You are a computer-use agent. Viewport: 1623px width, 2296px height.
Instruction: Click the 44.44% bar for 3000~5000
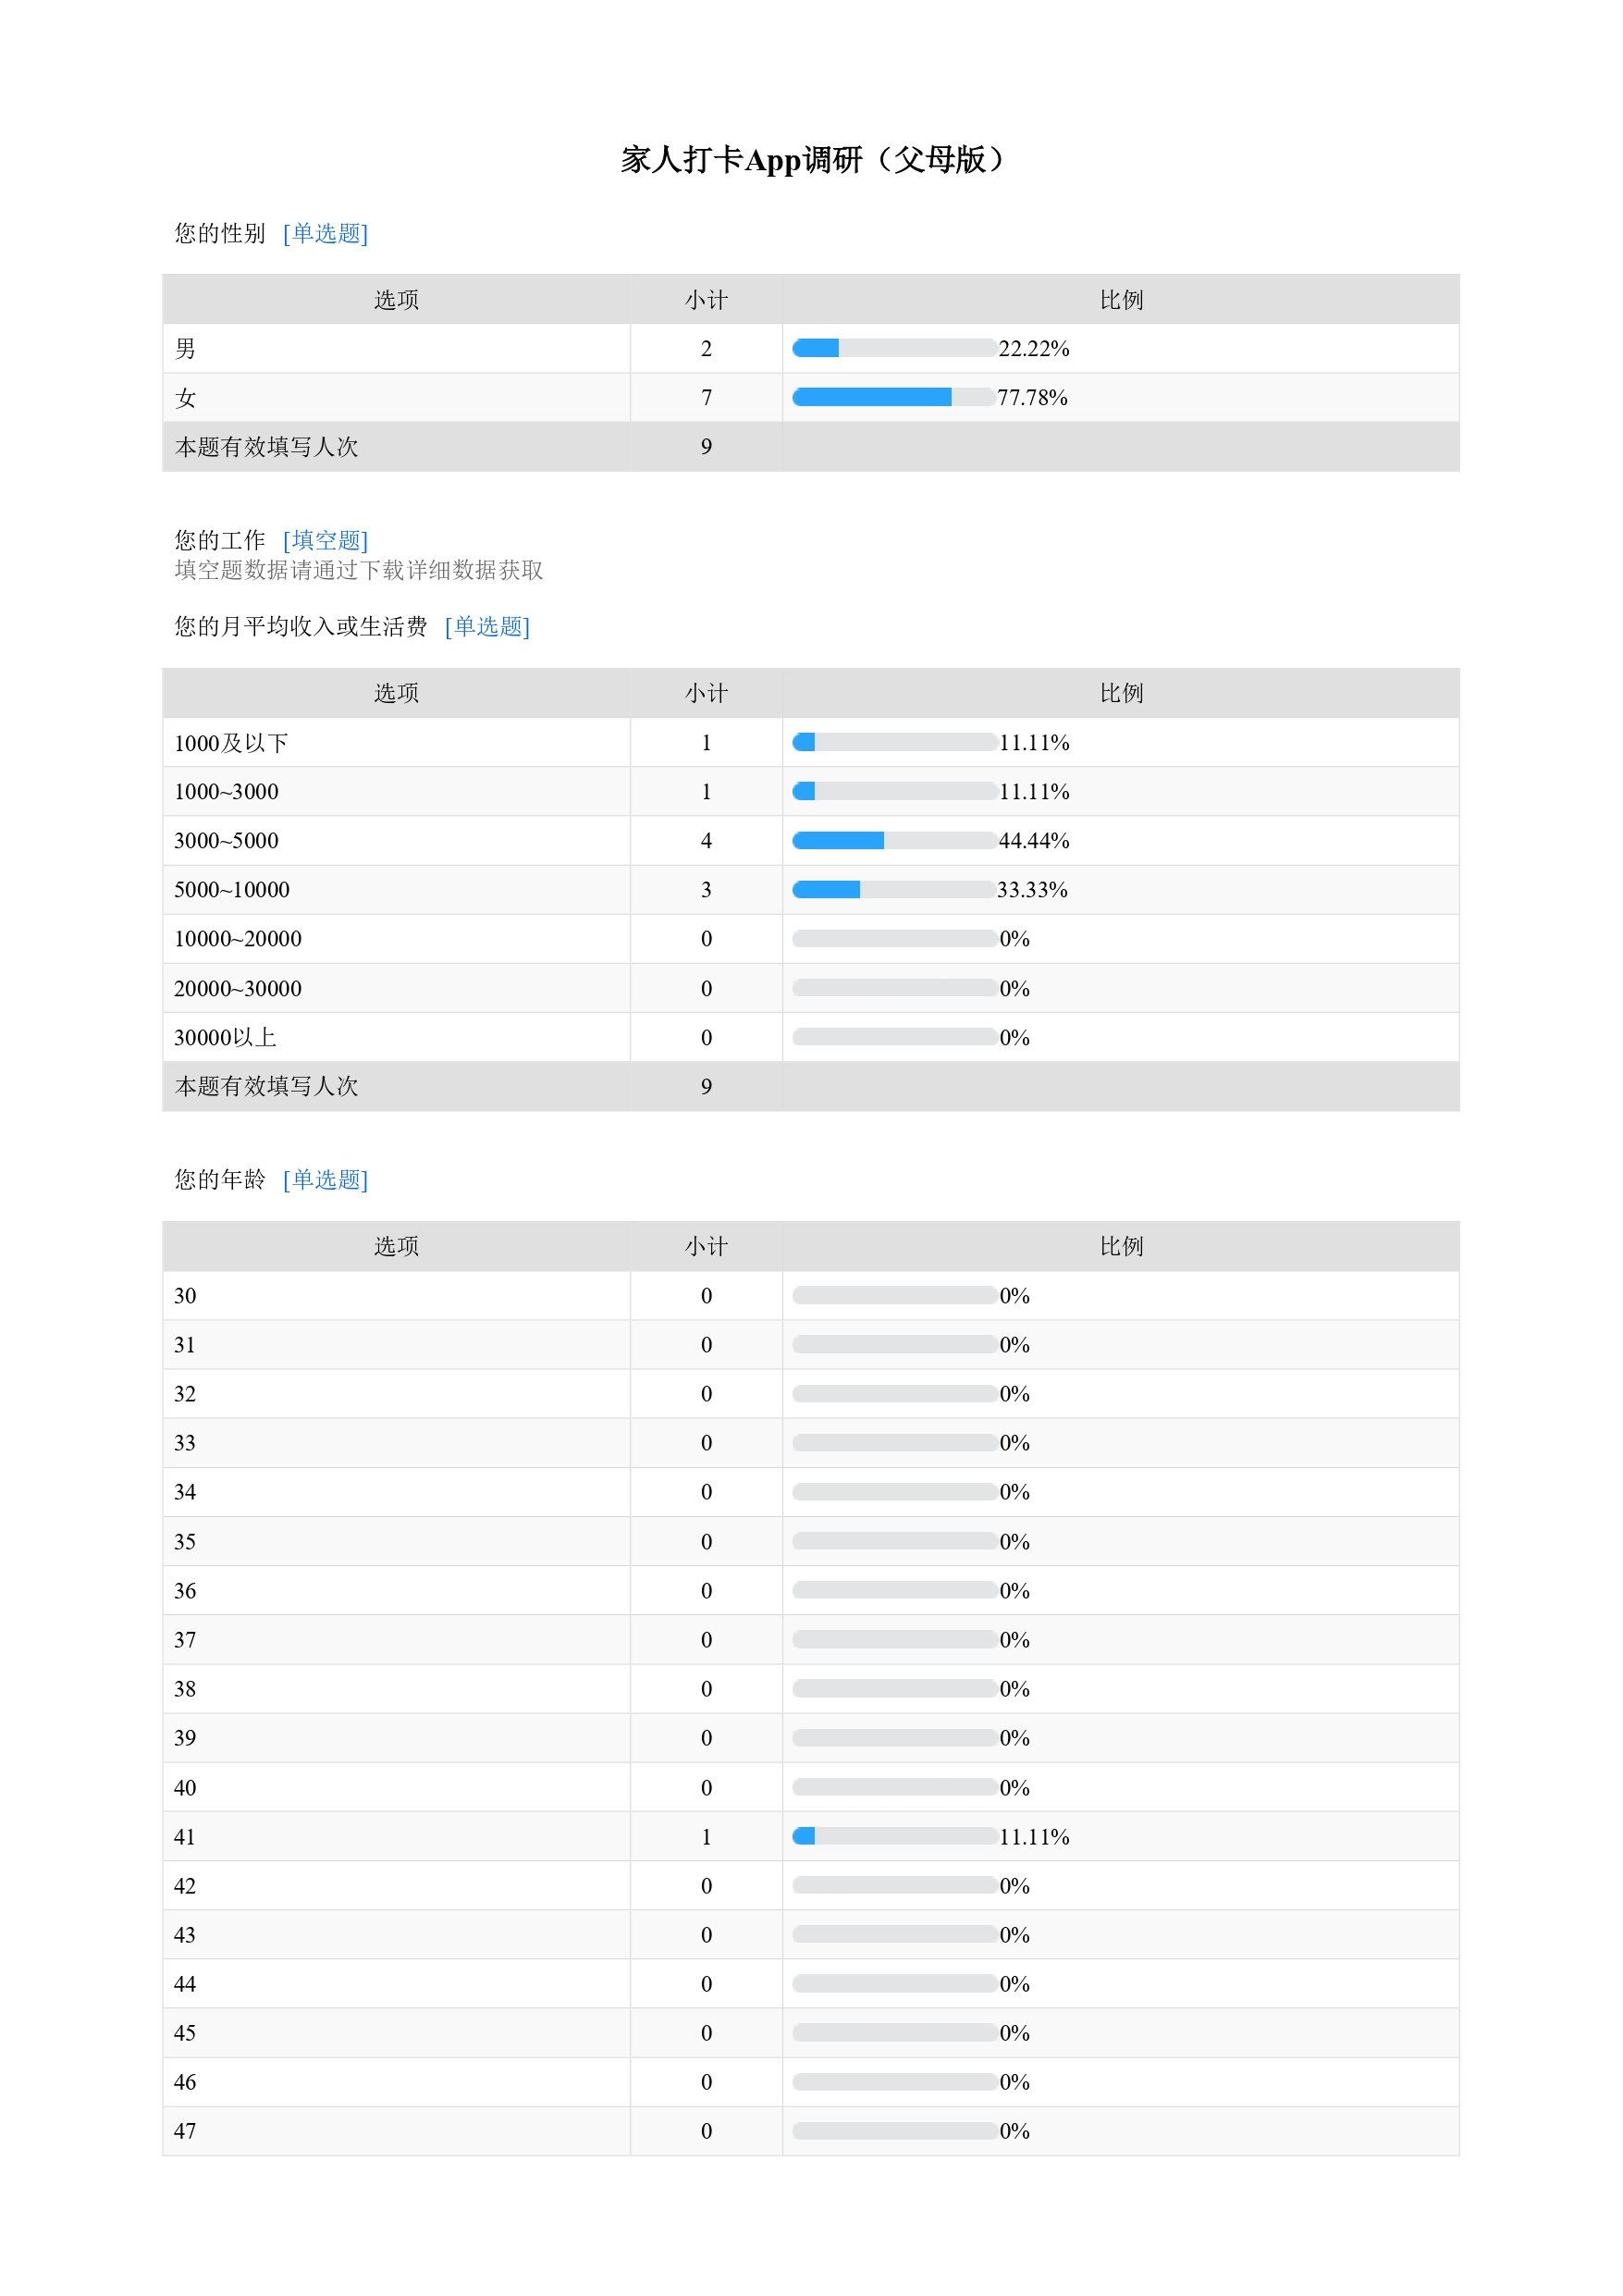click(894, 840)
